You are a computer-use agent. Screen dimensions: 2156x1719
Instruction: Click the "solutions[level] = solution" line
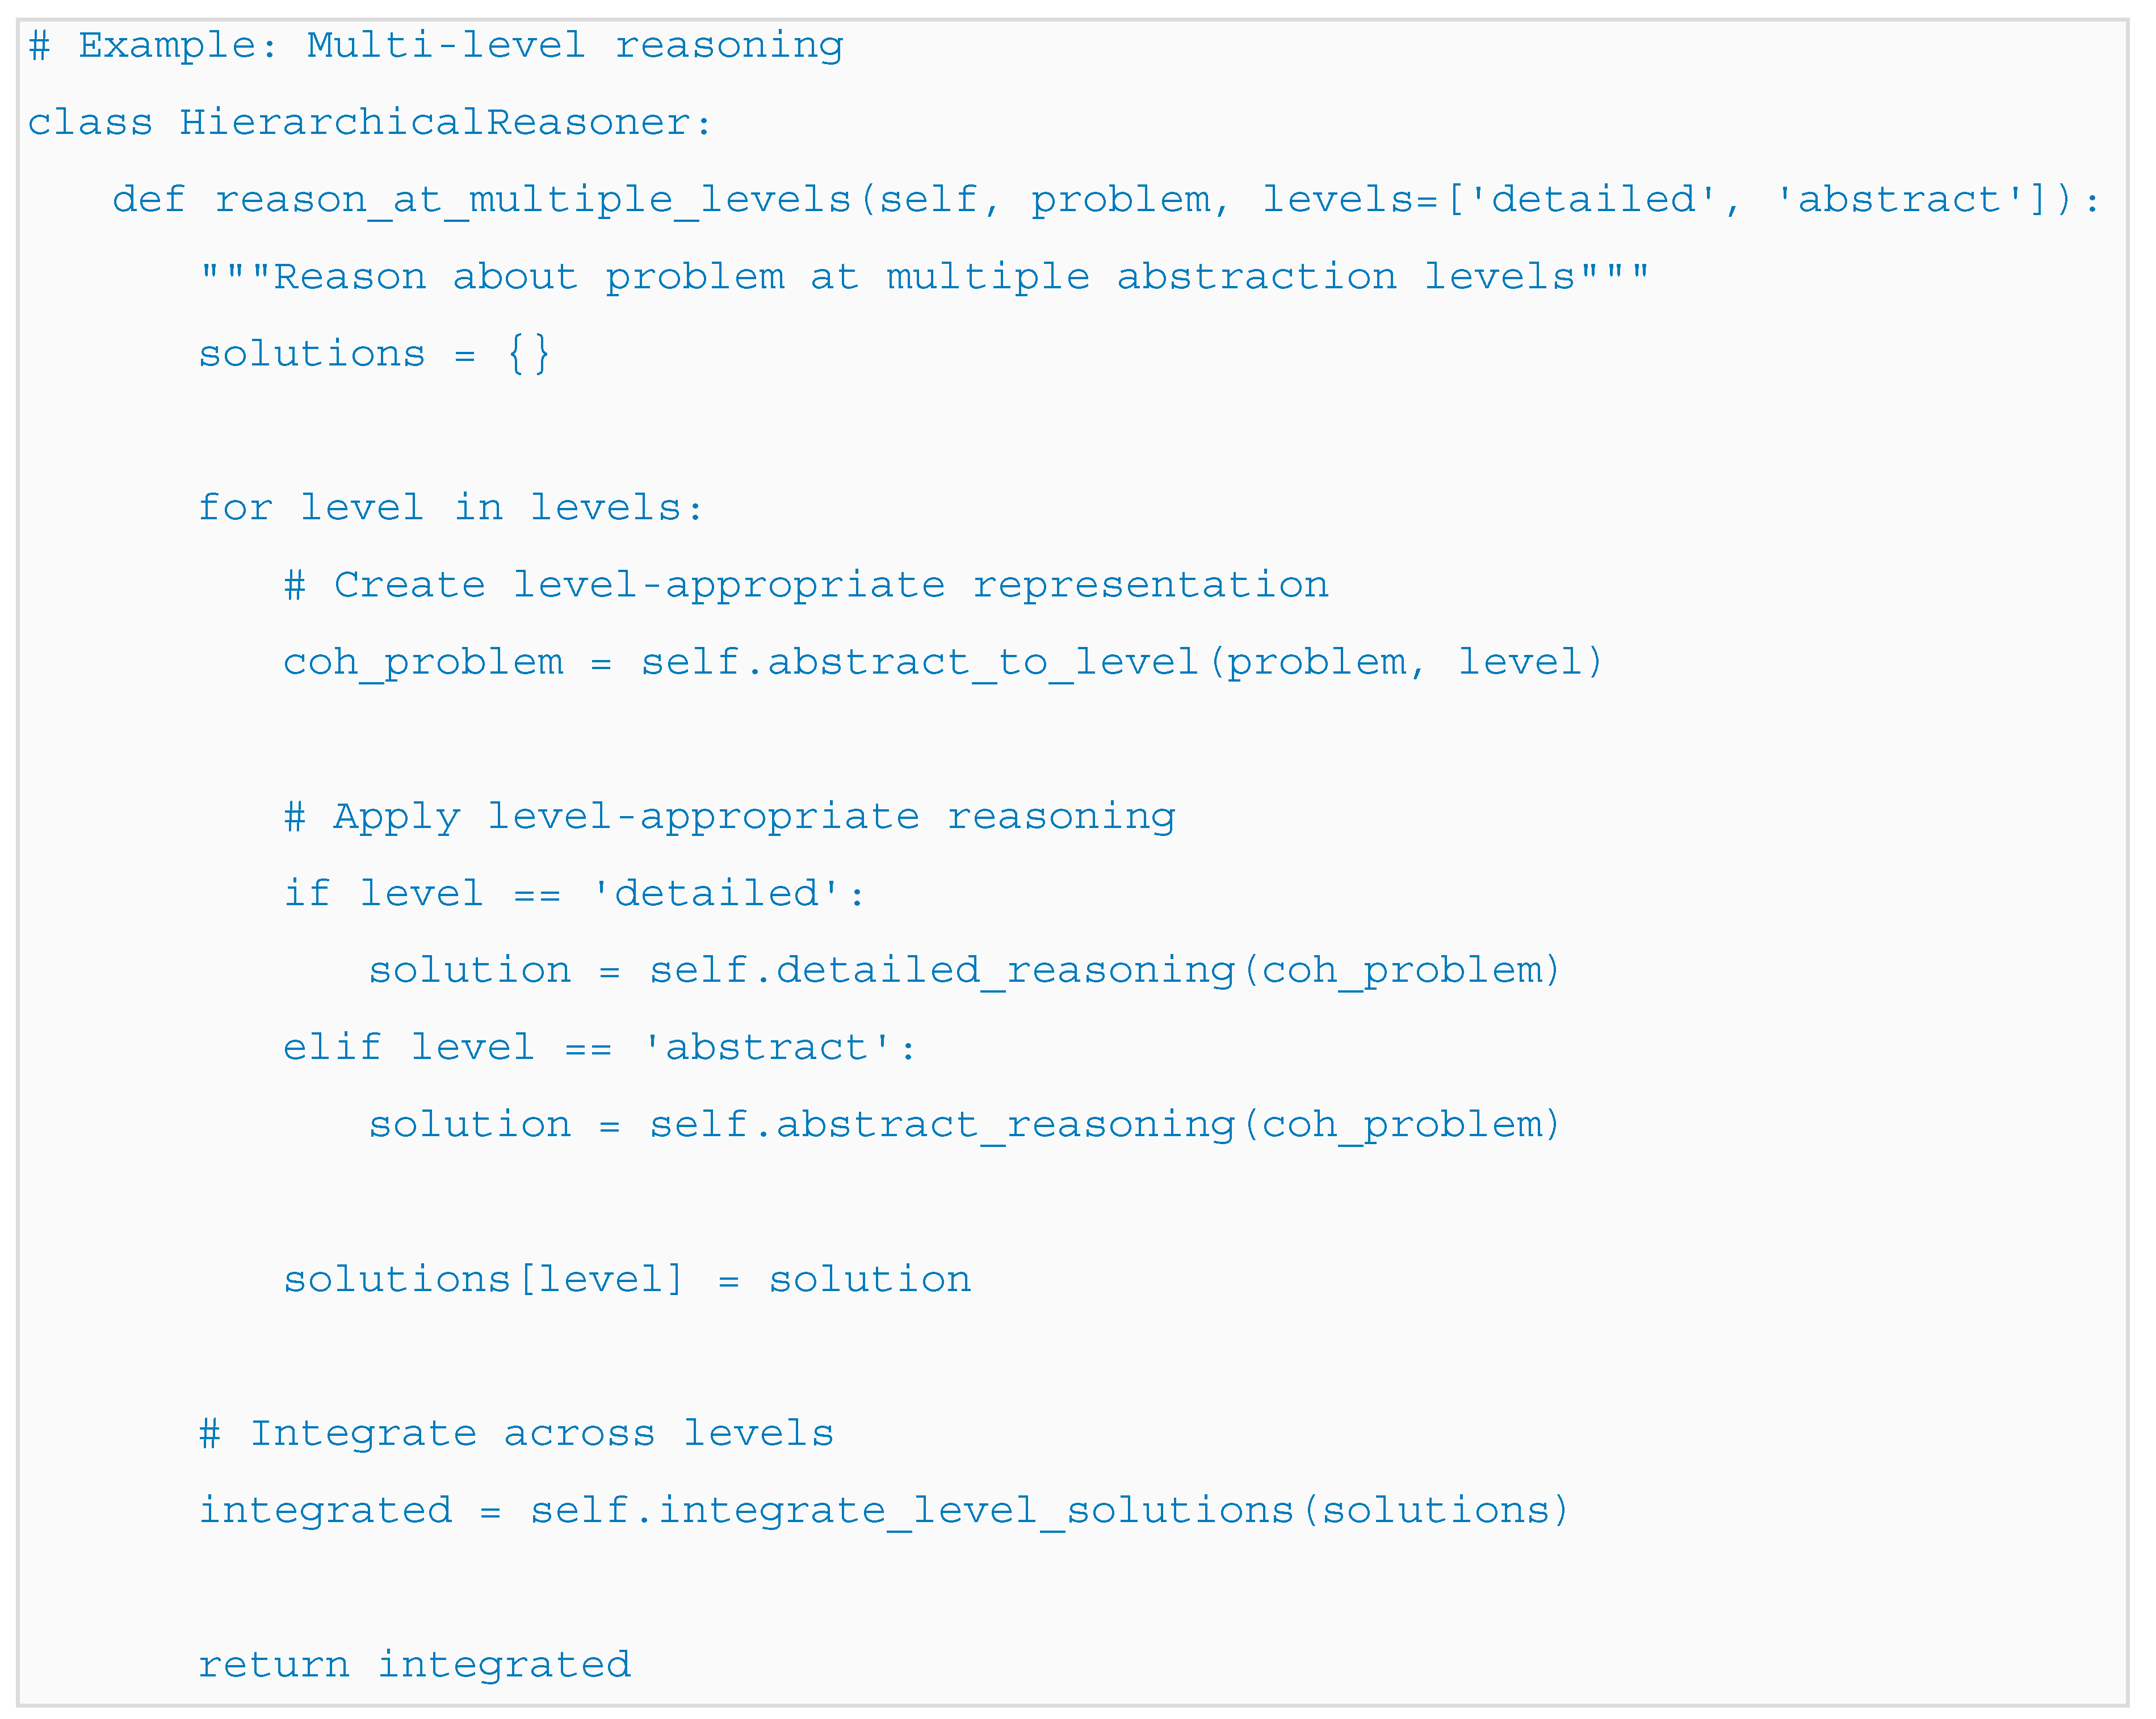(x=627, y=1280)
